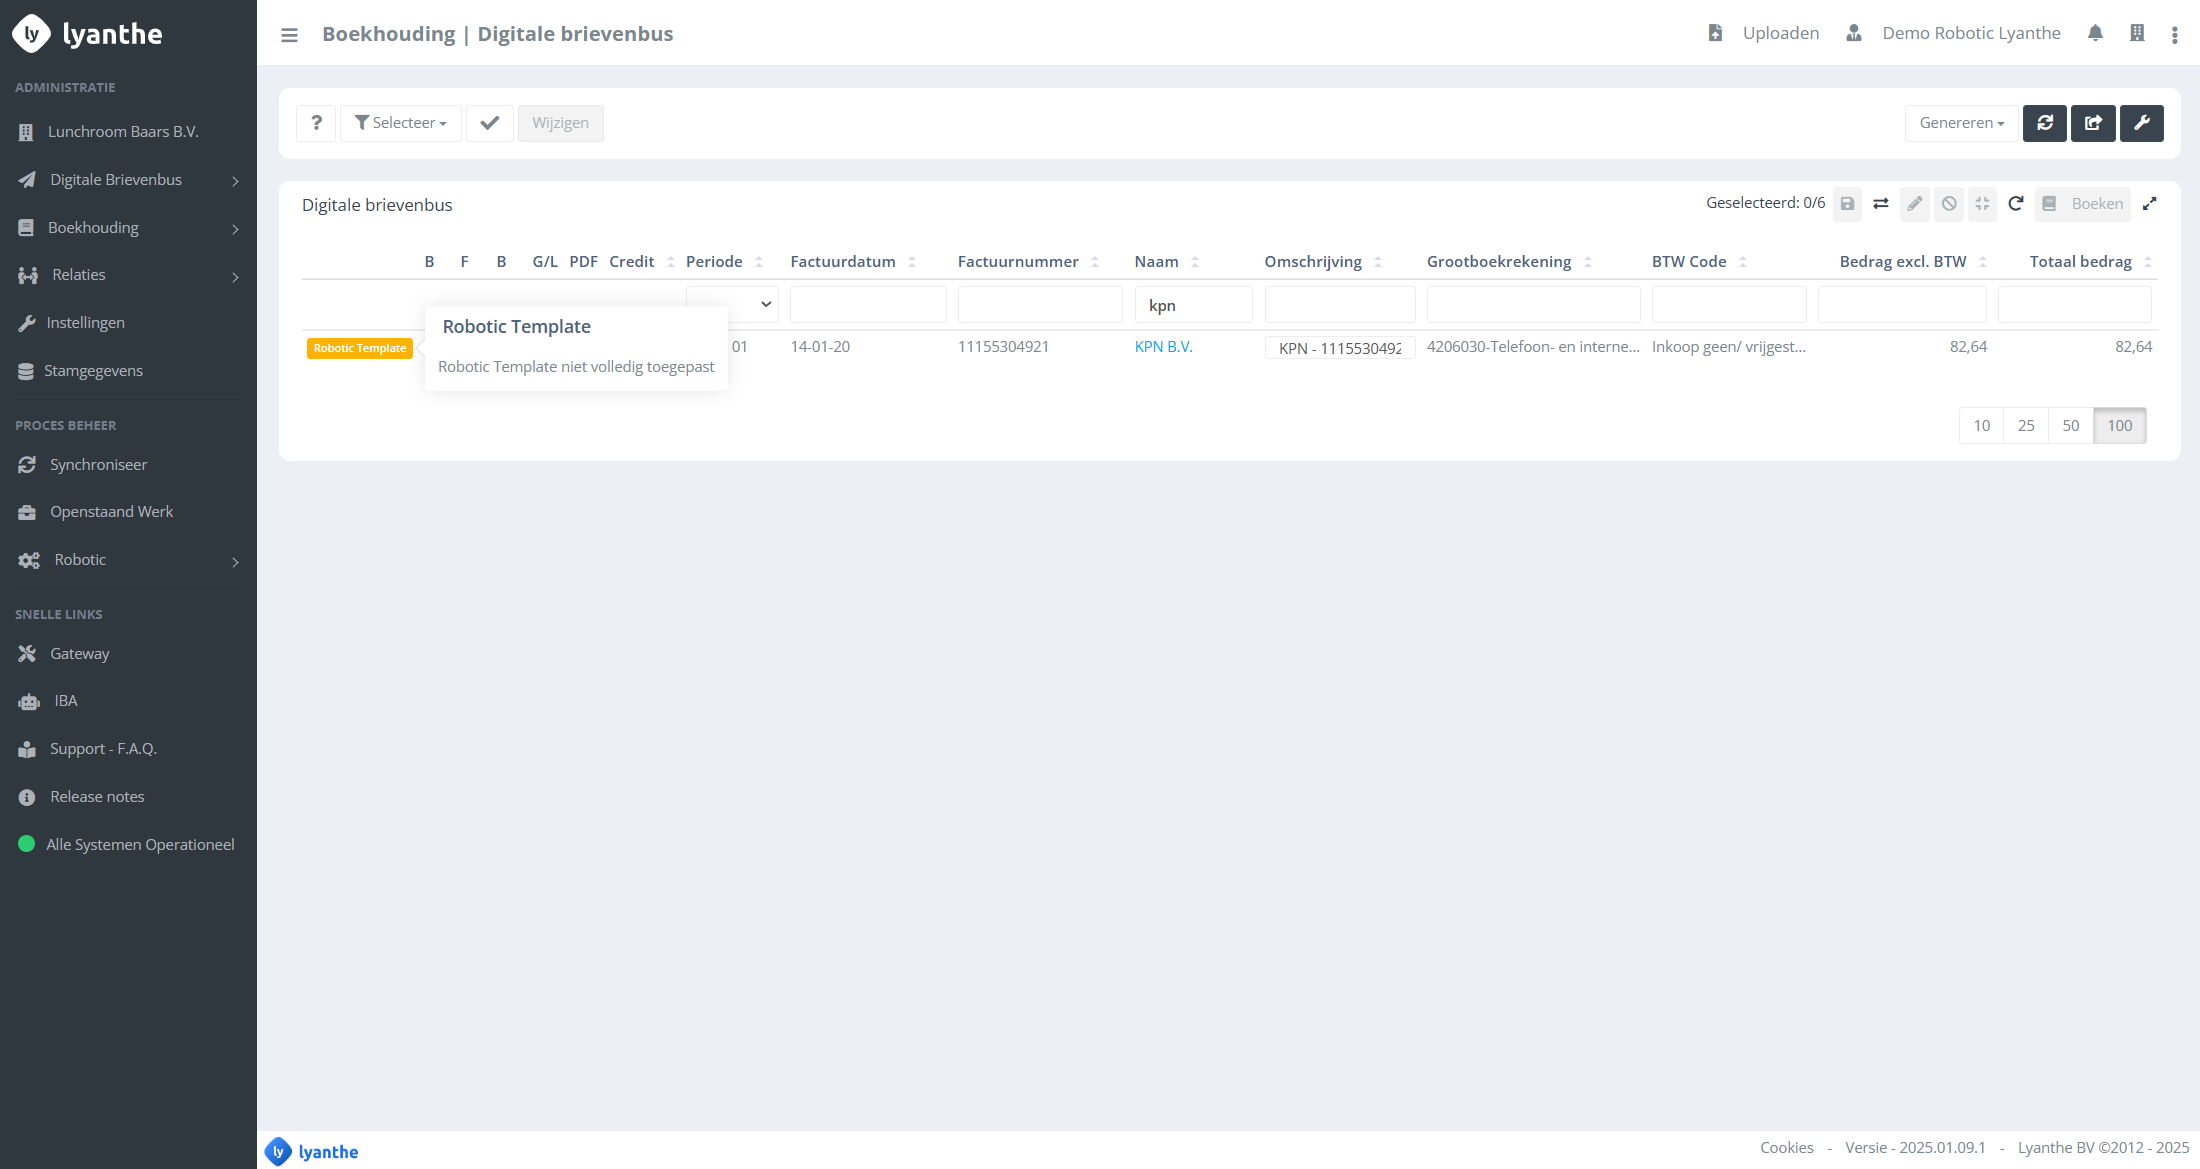Click the hamburger menu icon
This screenshot has height=1169, width=2200.
[289, 35]
